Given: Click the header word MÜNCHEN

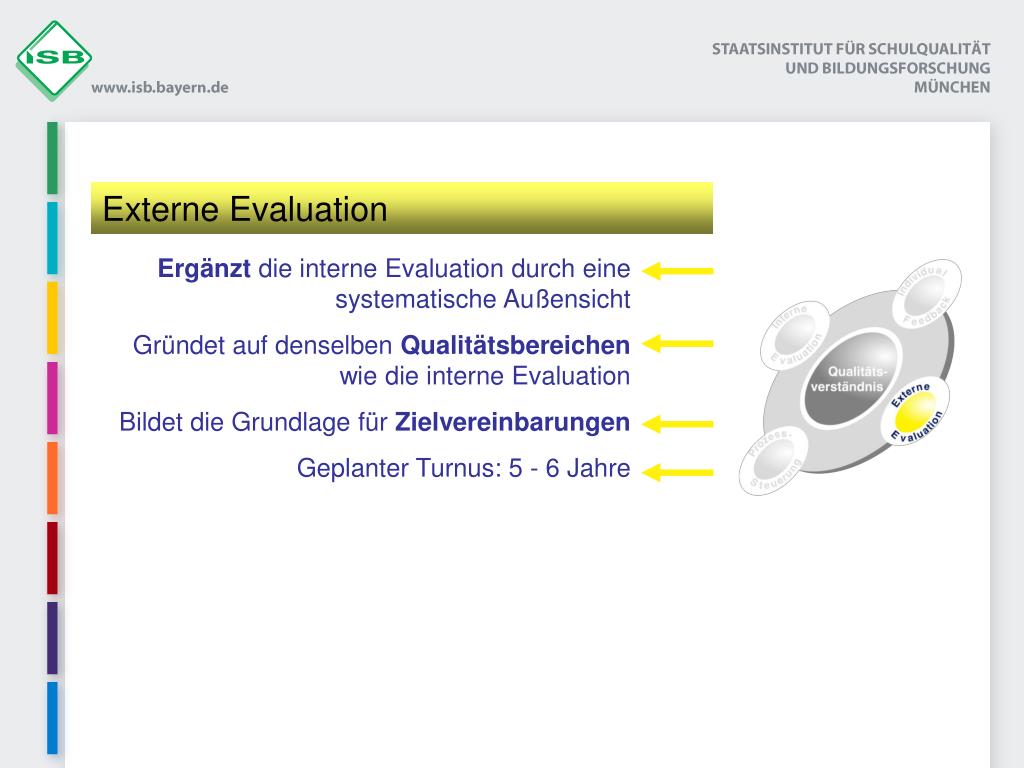Looking at the screenshot, I should click(x=952, y=88).
